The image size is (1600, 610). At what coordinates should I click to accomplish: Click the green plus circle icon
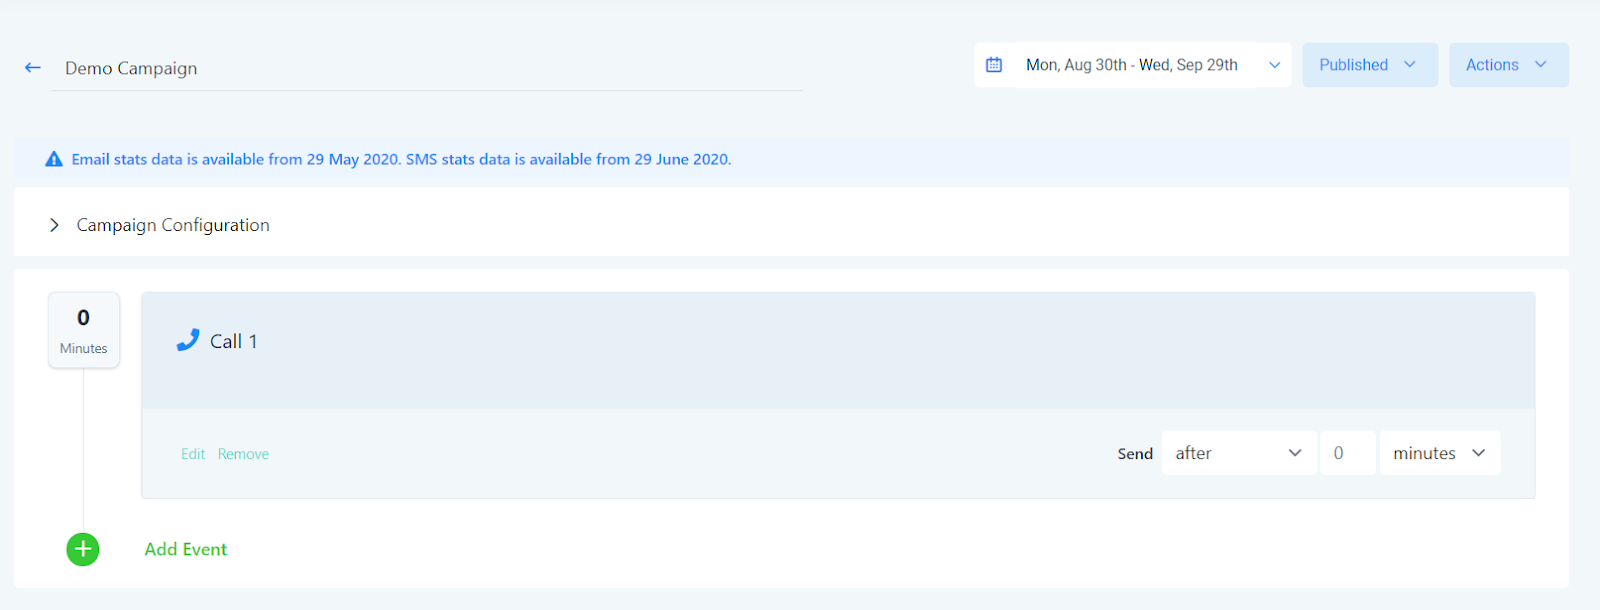[x=83, y=549]
